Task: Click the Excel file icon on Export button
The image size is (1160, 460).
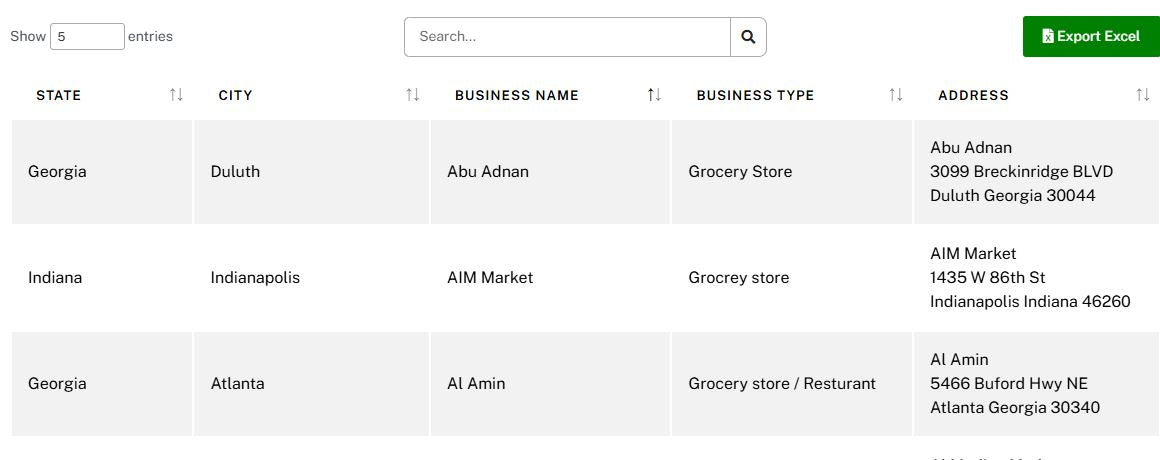Action: 1048,37
